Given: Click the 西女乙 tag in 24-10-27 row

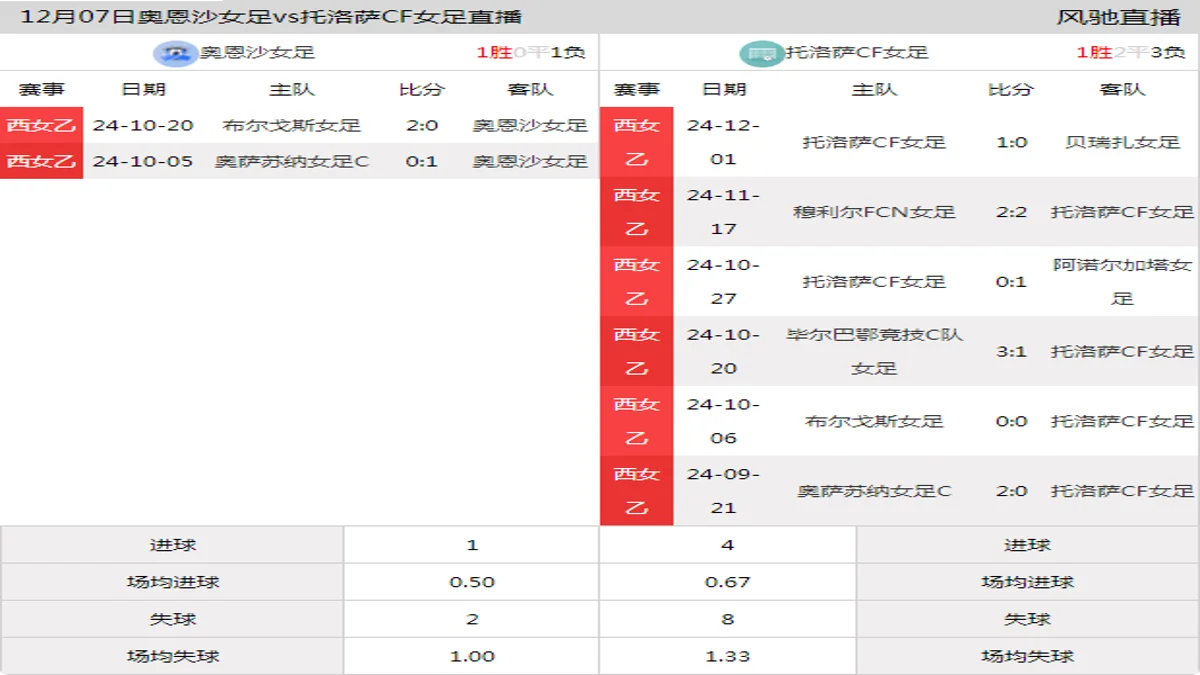Looking at the screenshot, I should 637,282.
